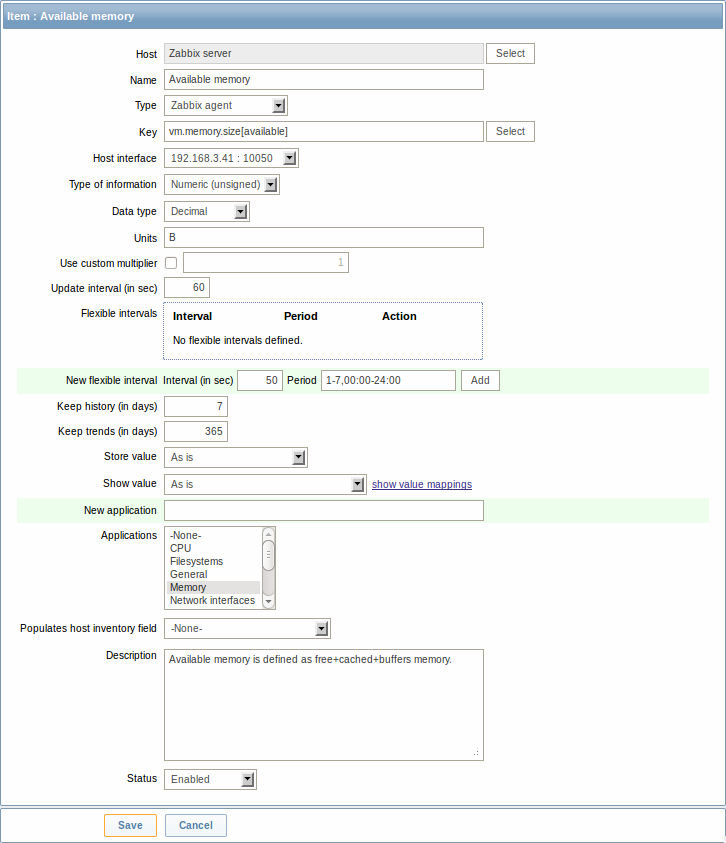Expand the Type of information dropdown
Screen dimensions: 726x843
(x=222, y=184)
